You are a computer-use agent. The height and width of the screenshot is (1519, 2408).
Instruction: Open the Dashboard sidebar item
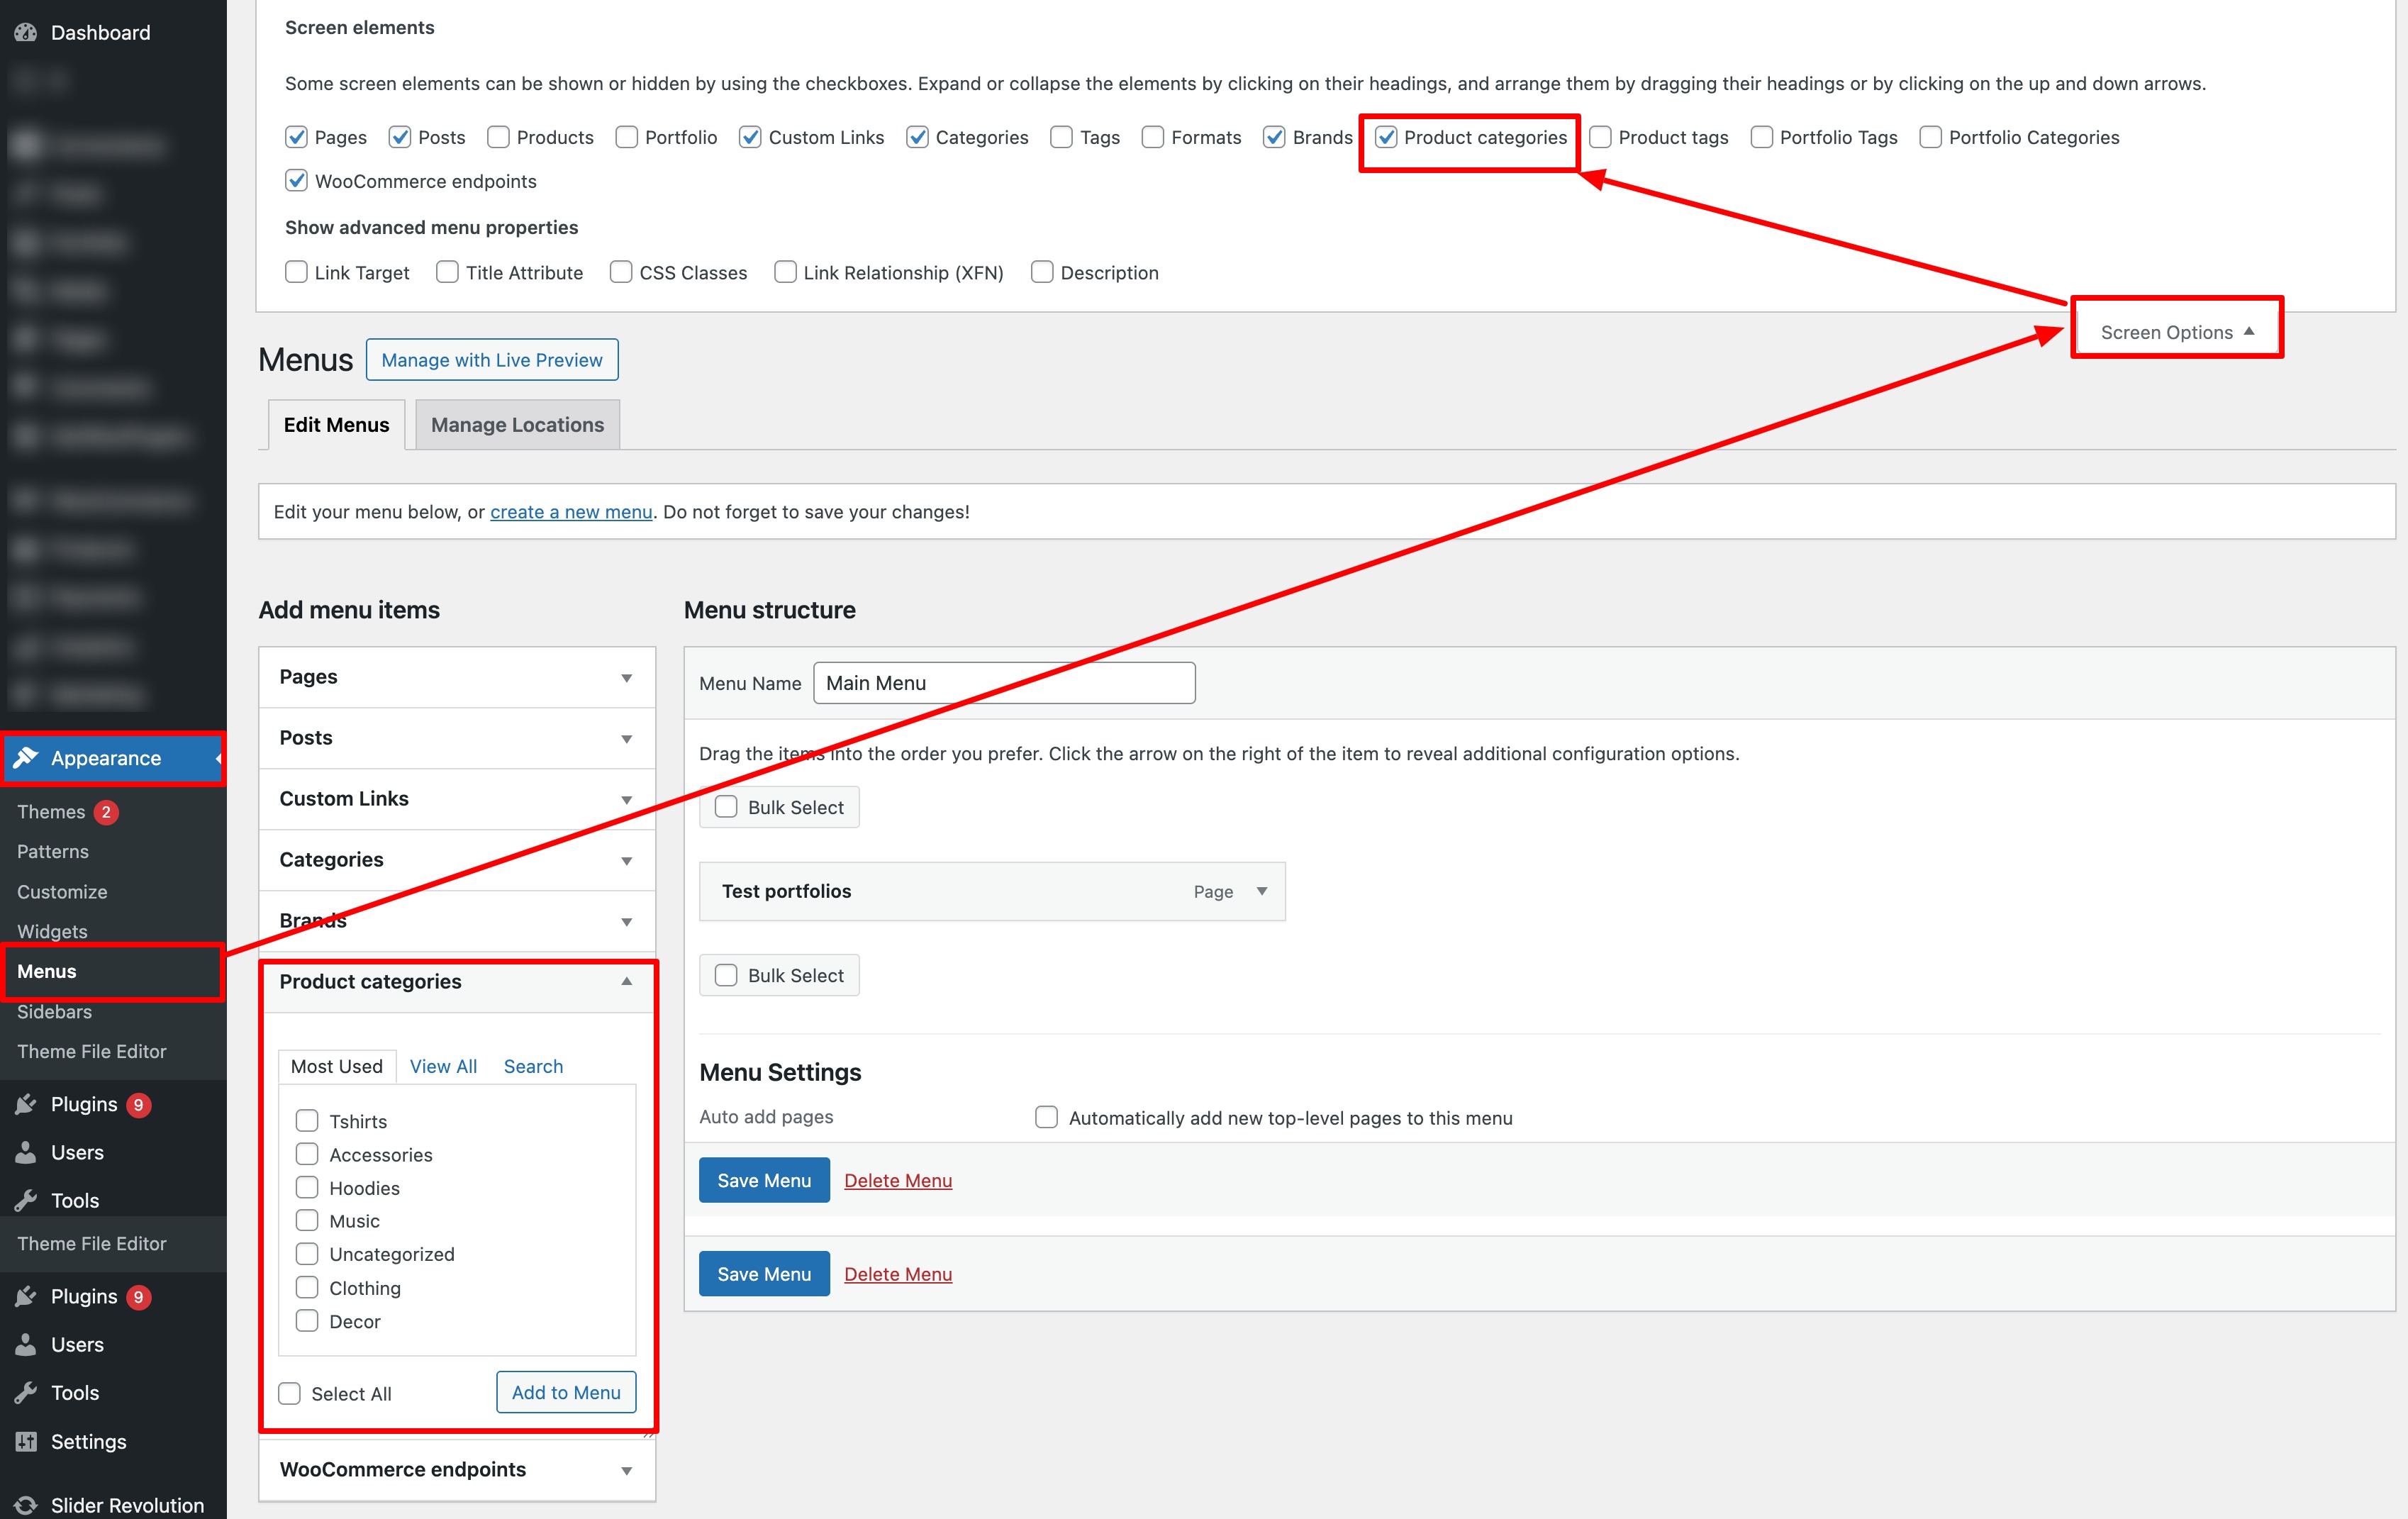tap(113, 32)
